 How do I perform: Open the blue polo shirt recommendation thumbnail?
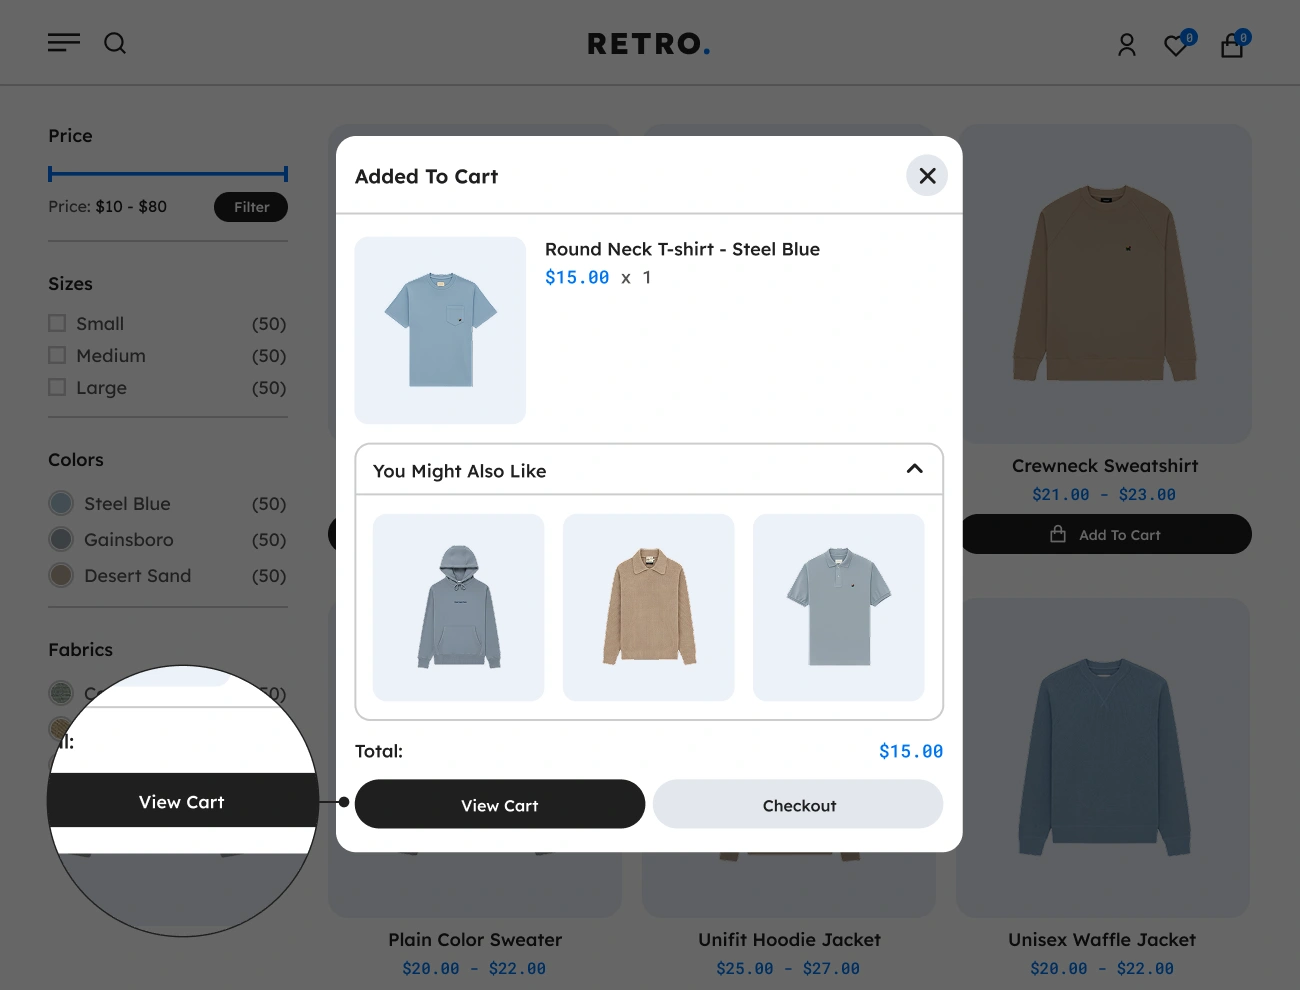(x=839, y=607)
